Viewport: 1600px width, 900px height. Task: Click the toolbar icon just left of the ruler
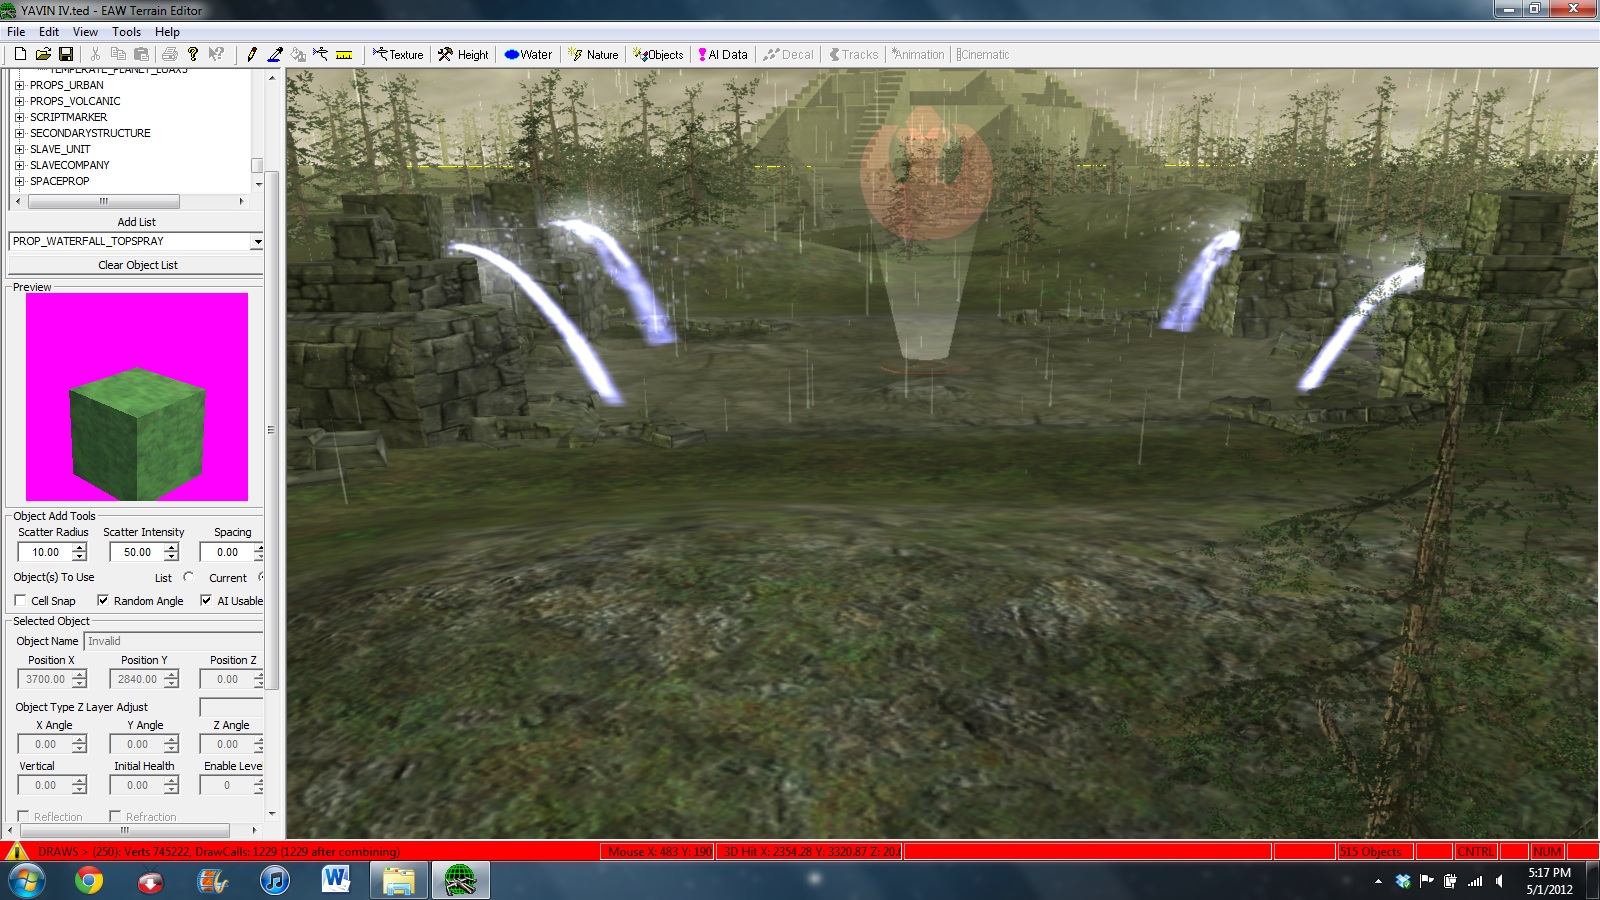coord(321,54)
